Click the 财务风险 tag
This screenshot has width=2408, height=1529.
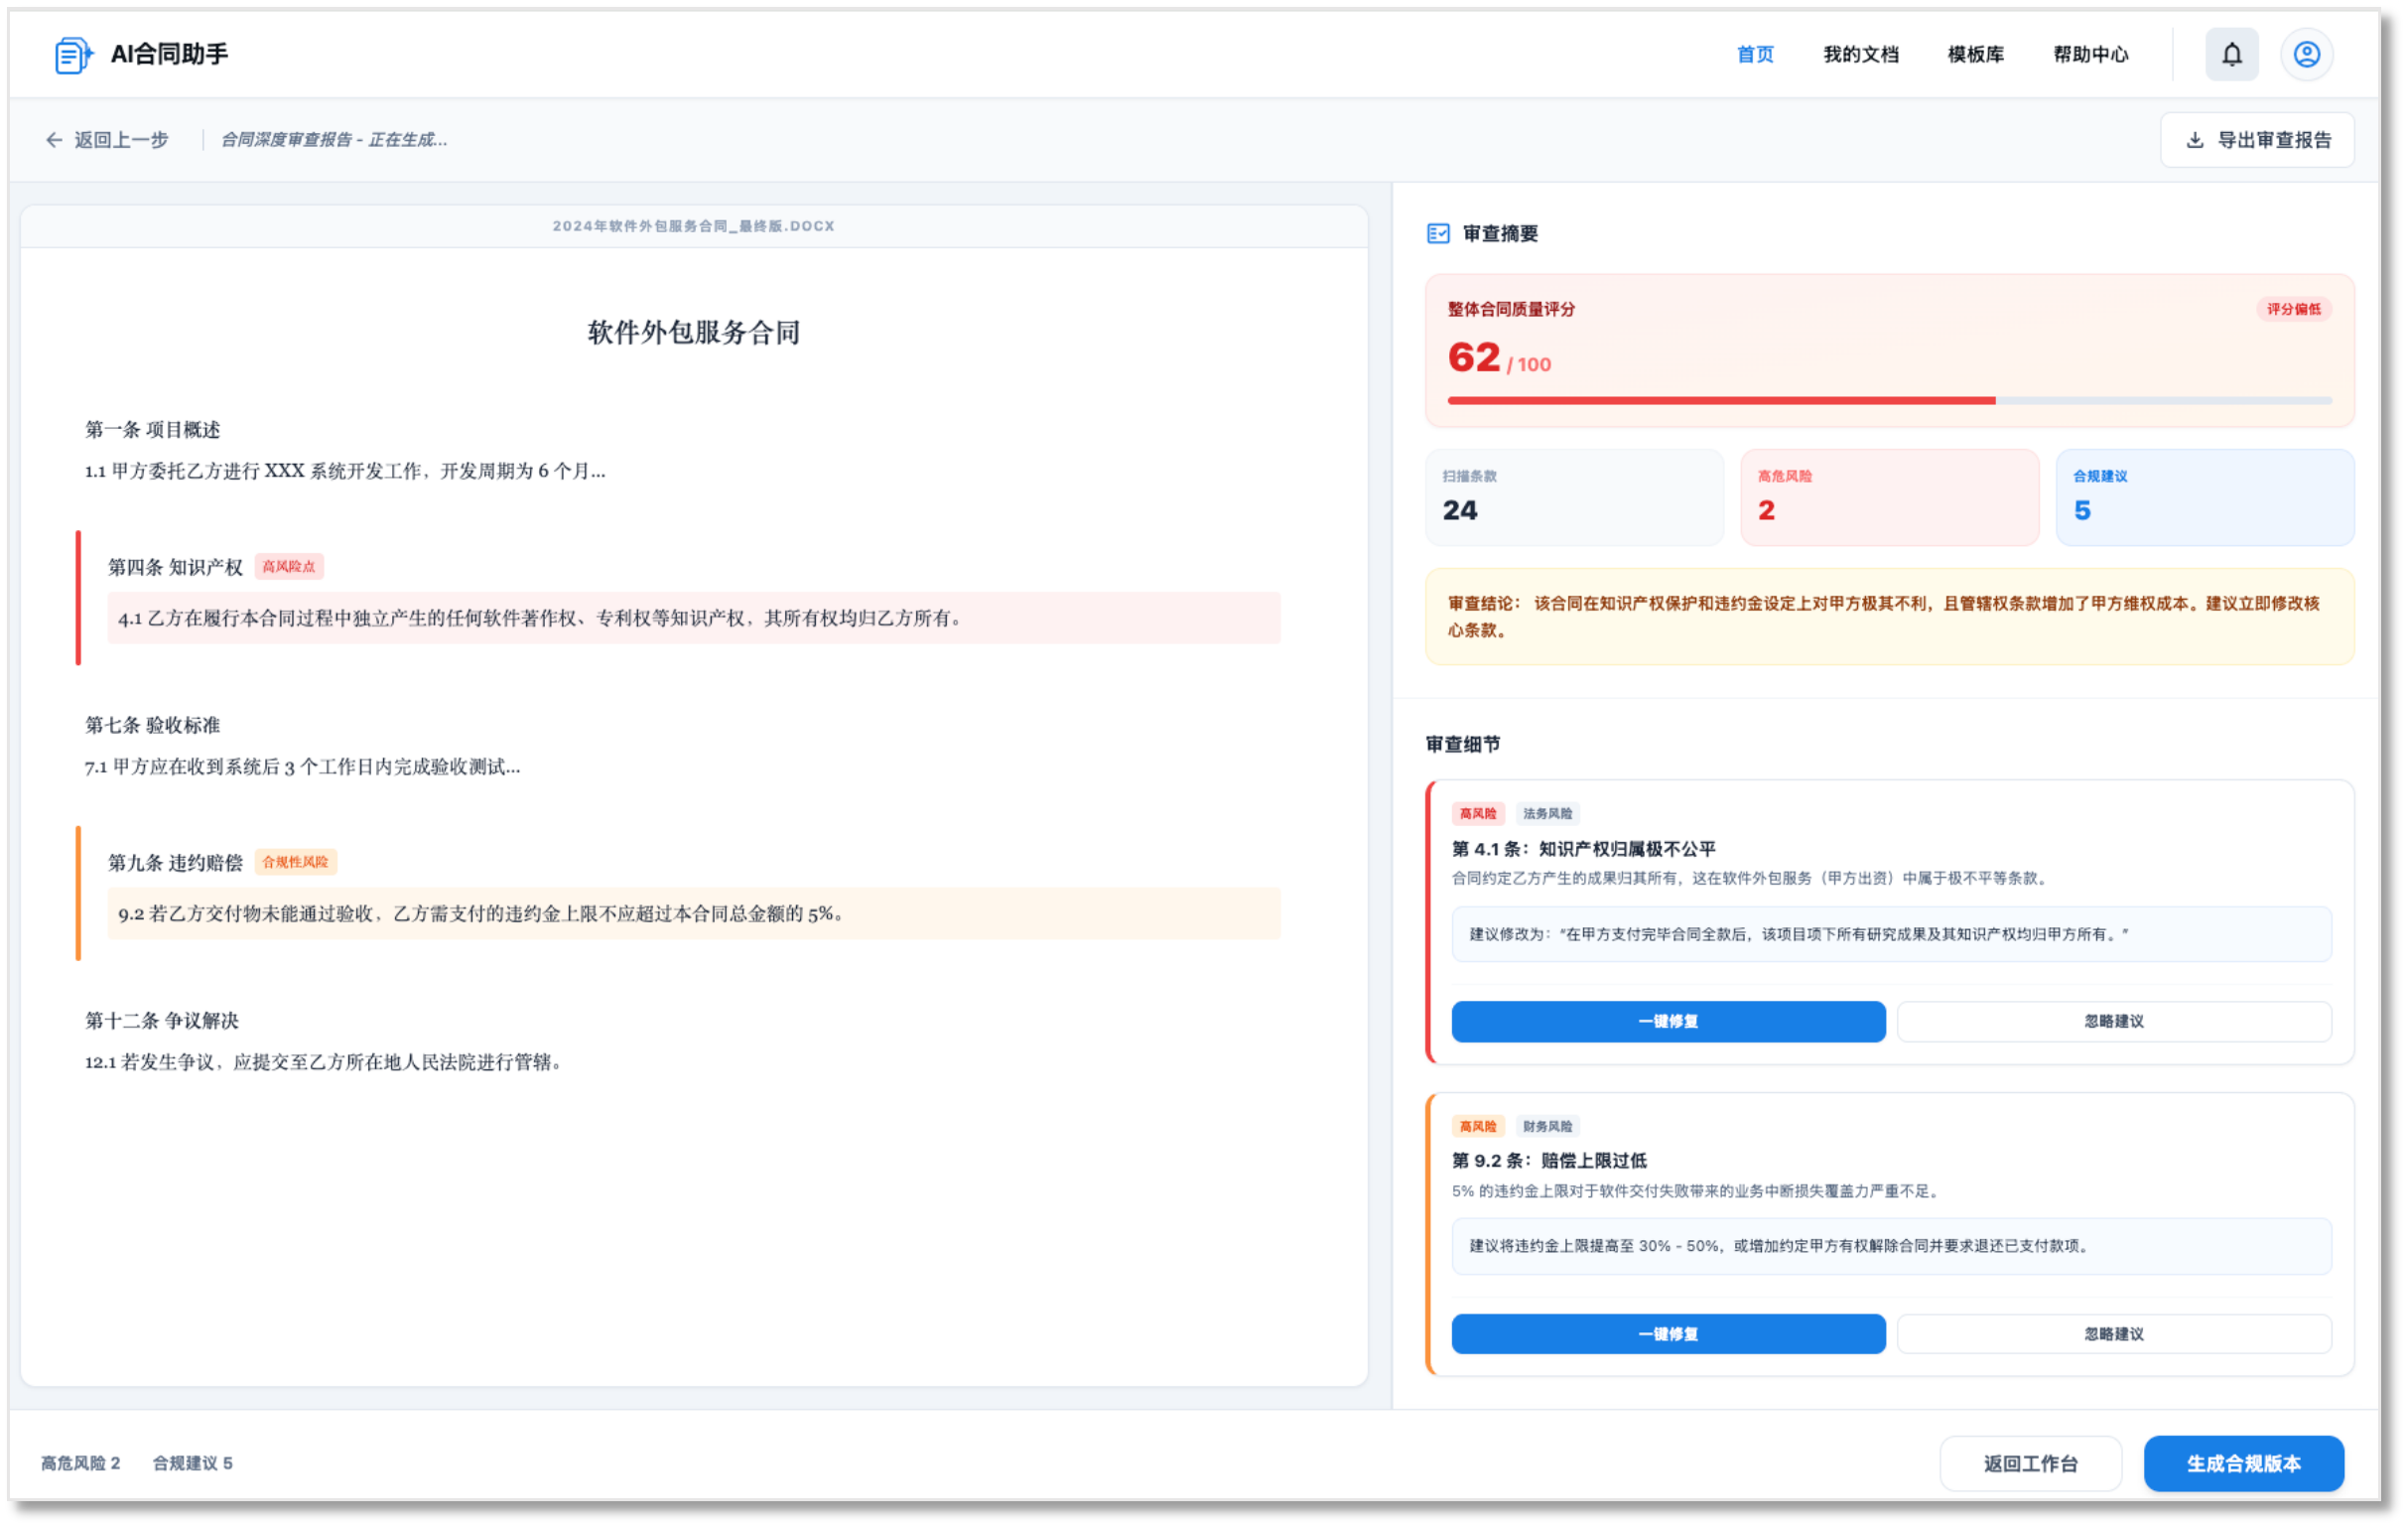[1547, 1127]
